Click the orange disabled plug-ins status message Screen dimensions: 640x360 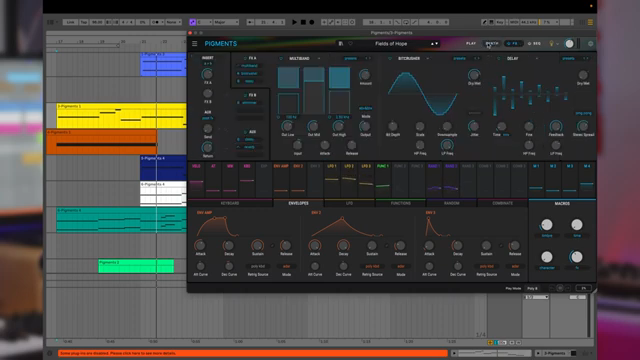coord(253,353)
